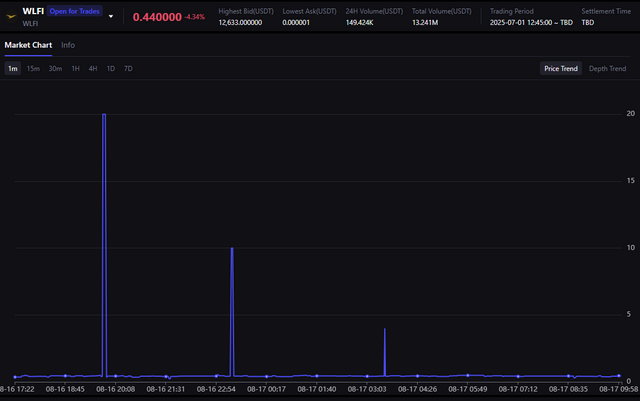Image resolution: width=640 pixels, height=401 pixels.
Task: Click the tallest price spike at 20
Action: [104, 115]
